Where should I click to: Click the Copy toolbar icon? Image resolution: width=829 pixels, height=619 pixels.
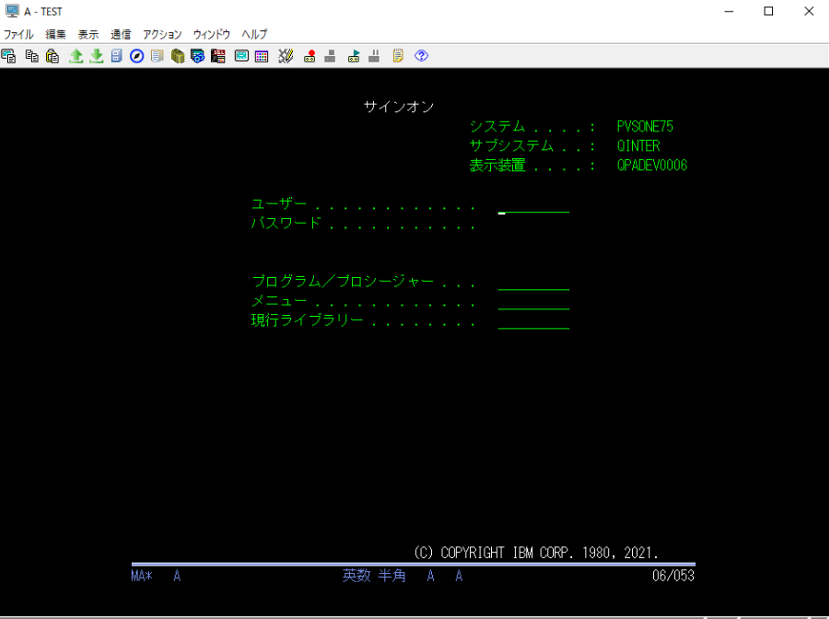[x=32, y=56]
